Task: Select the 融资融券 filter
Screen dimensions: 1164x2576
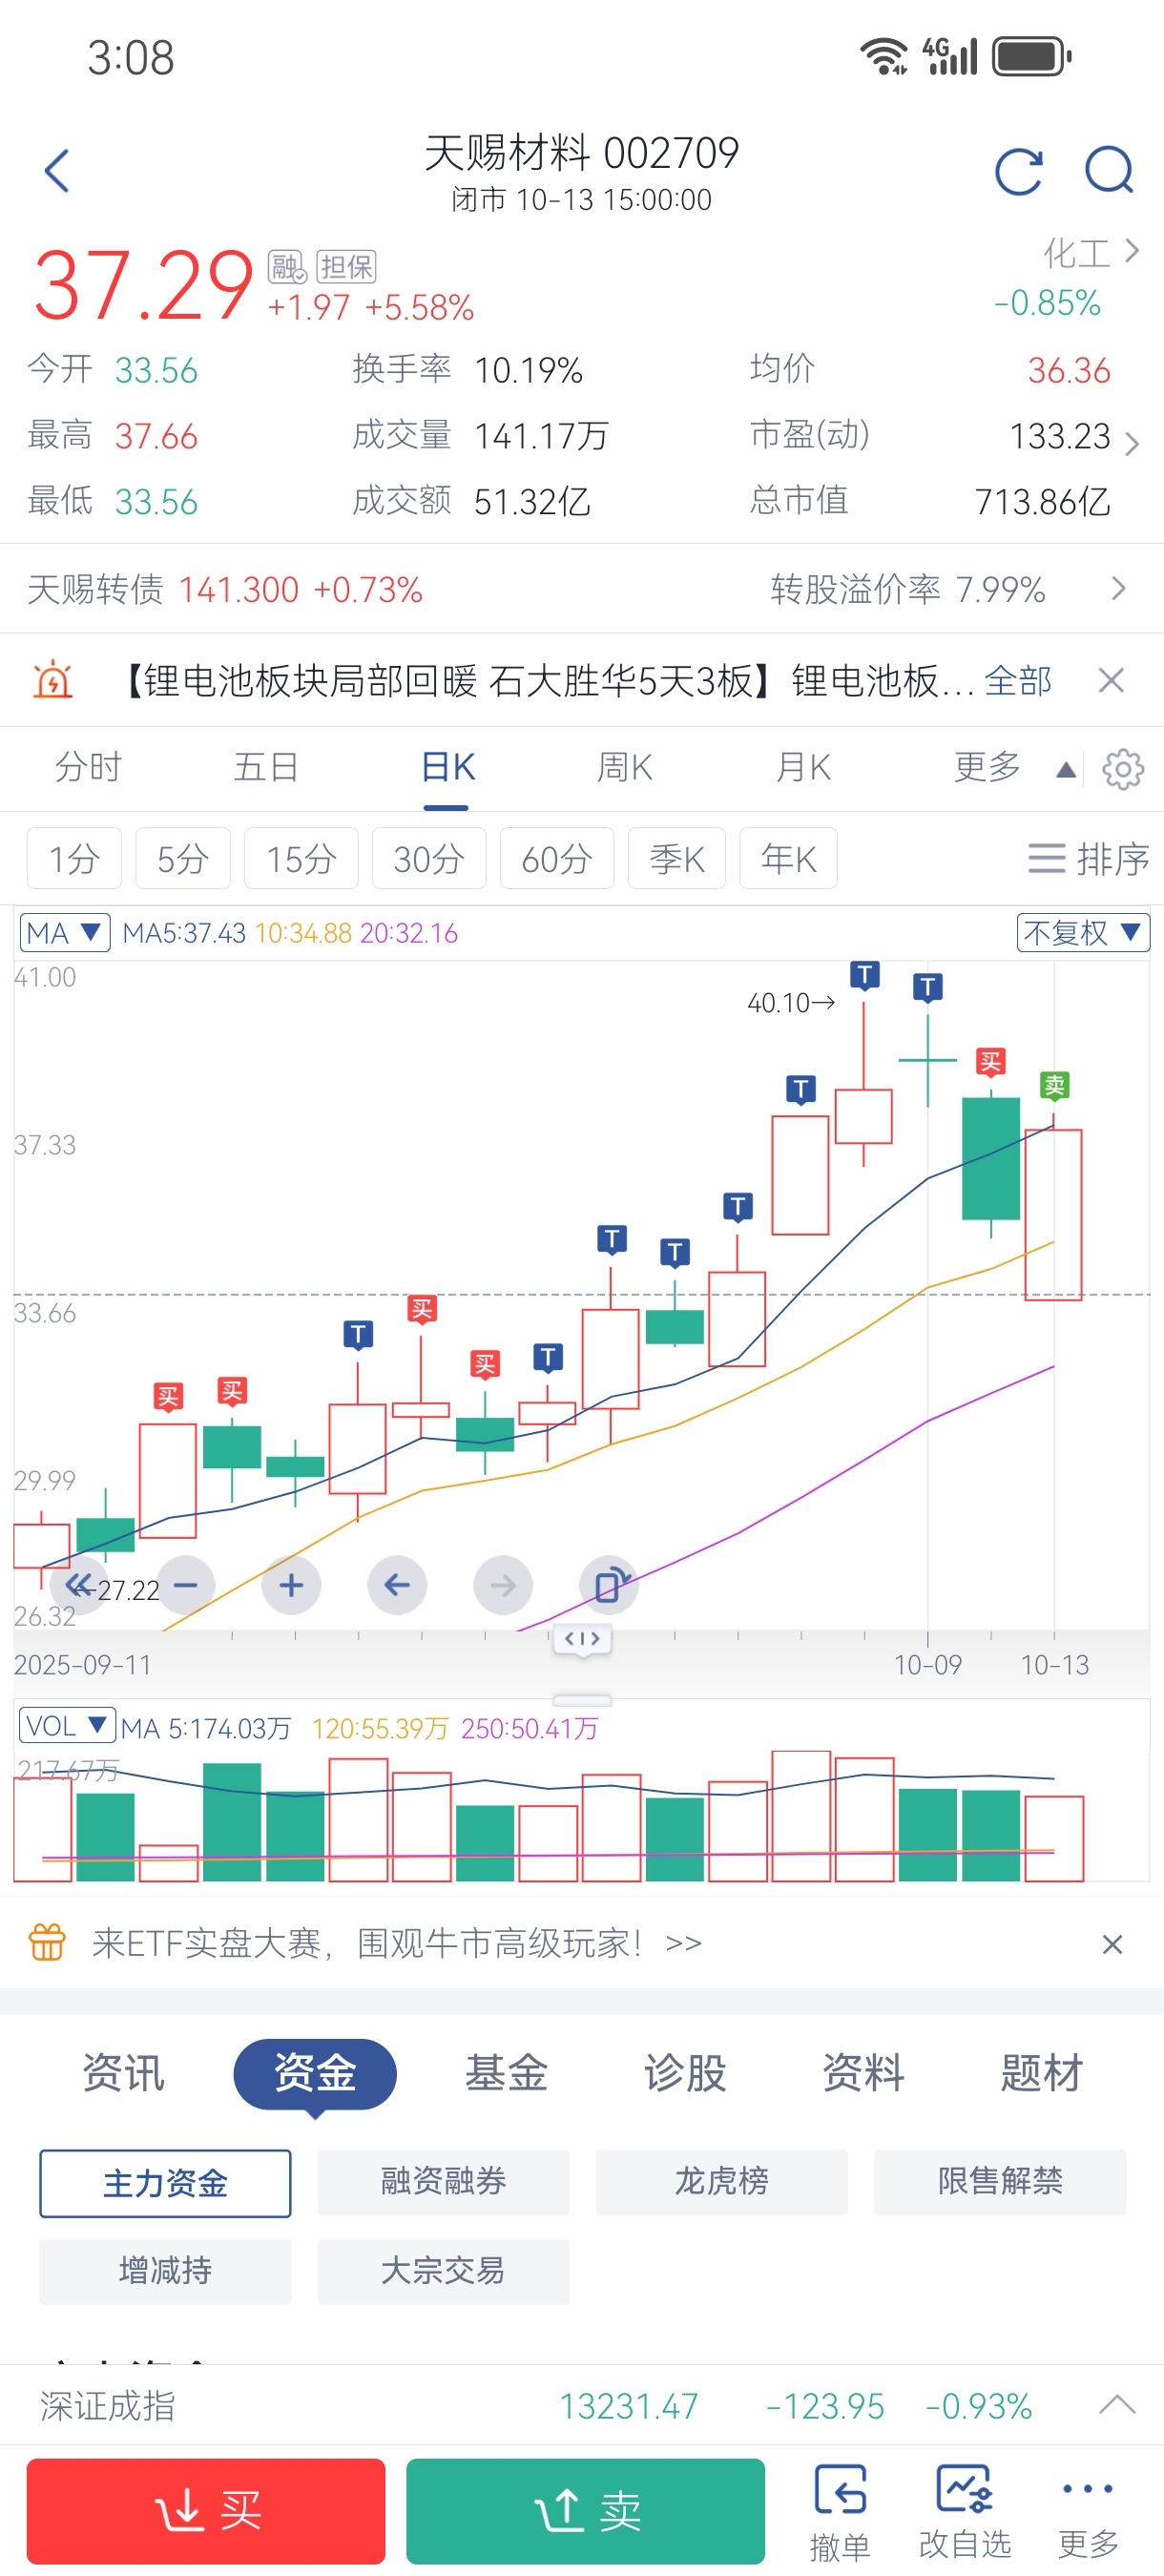Action: tap(443, 2180)
